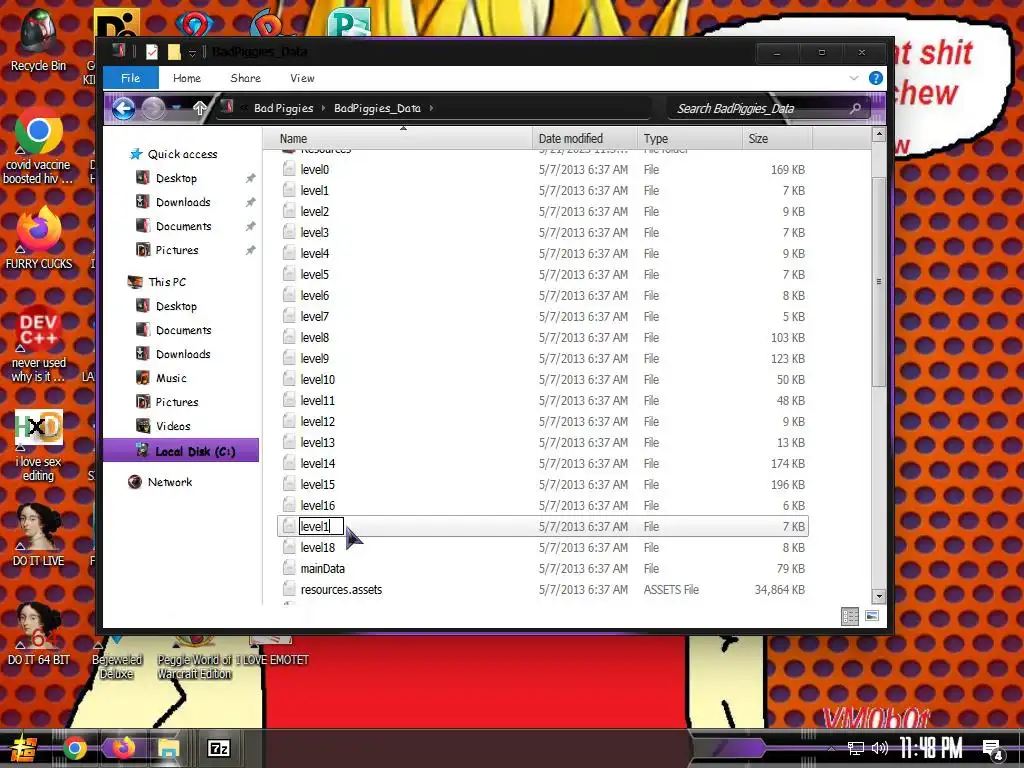Click the Properties icon in the title bar

(x=152, y=52)
